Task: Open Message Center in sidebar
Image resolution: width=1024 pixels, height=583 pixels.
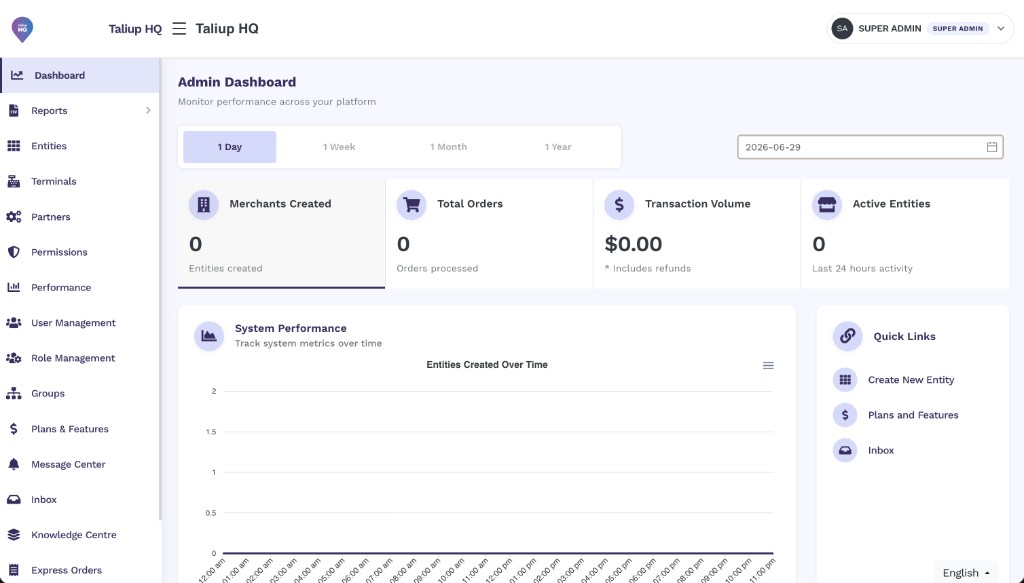Action: click(80, 464)
